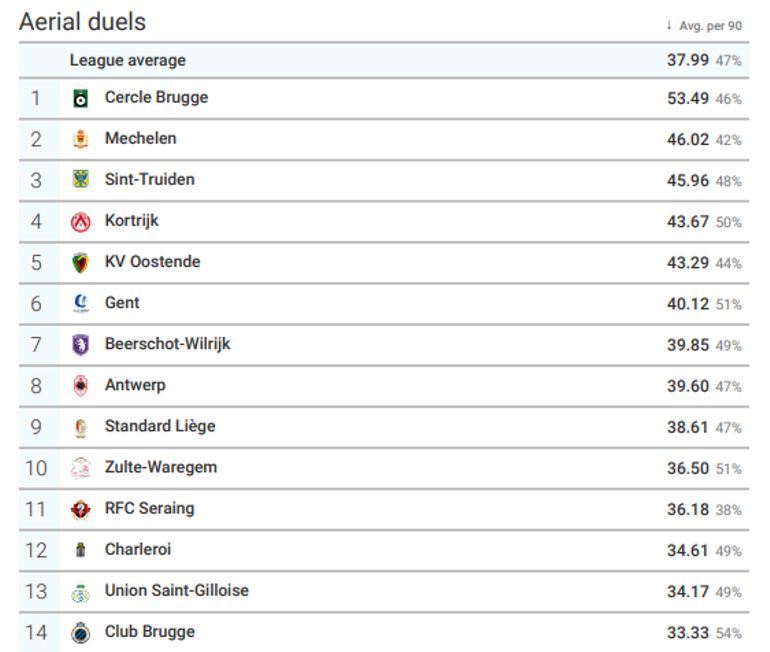
Task: Click the sort arrow beside Avg. per 90
Action: [669, 25]
